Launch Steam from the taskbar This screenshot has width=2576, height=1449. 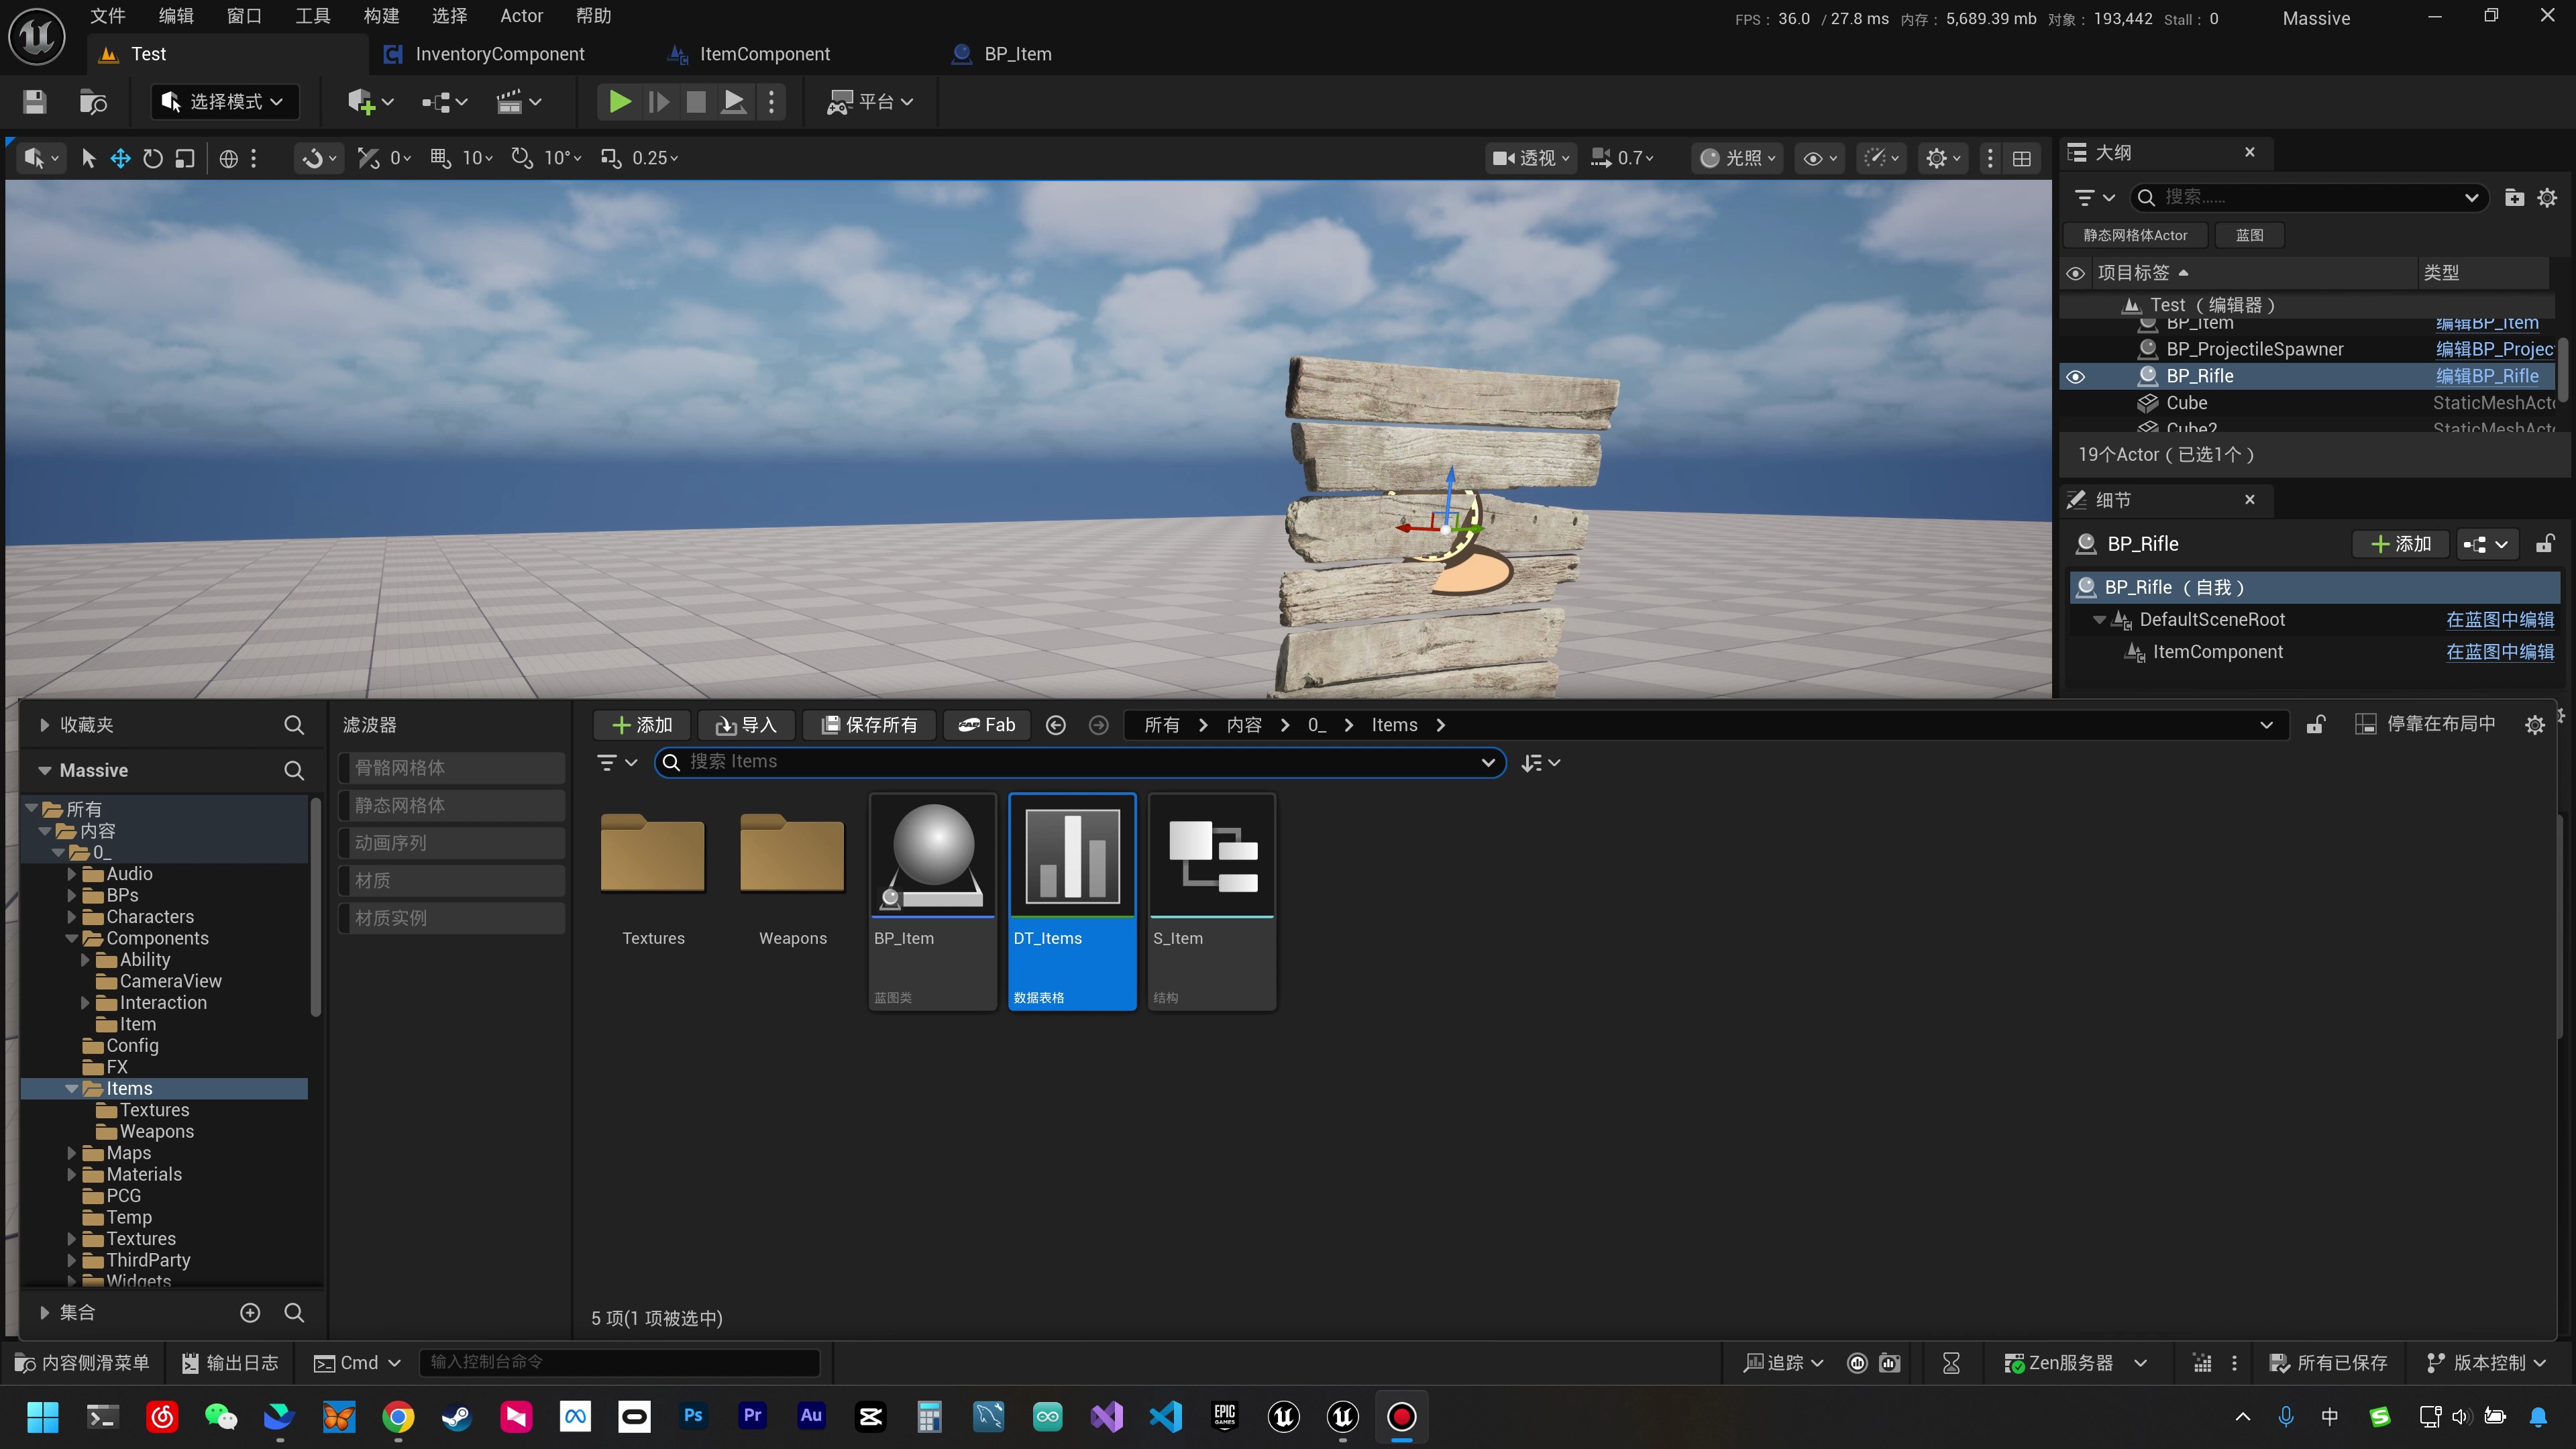click(457, 1416)
